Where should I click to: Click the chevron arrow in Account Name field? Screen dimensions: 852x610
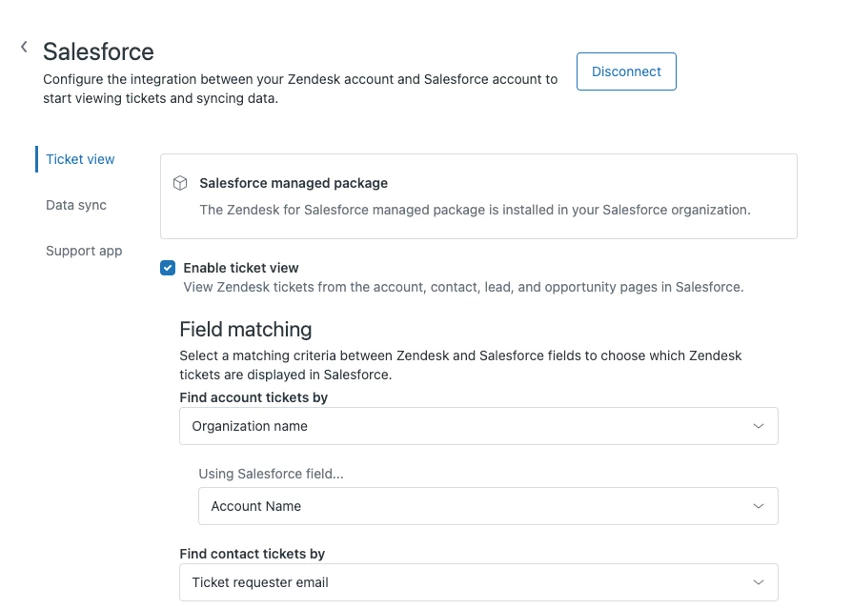[758, 506]
